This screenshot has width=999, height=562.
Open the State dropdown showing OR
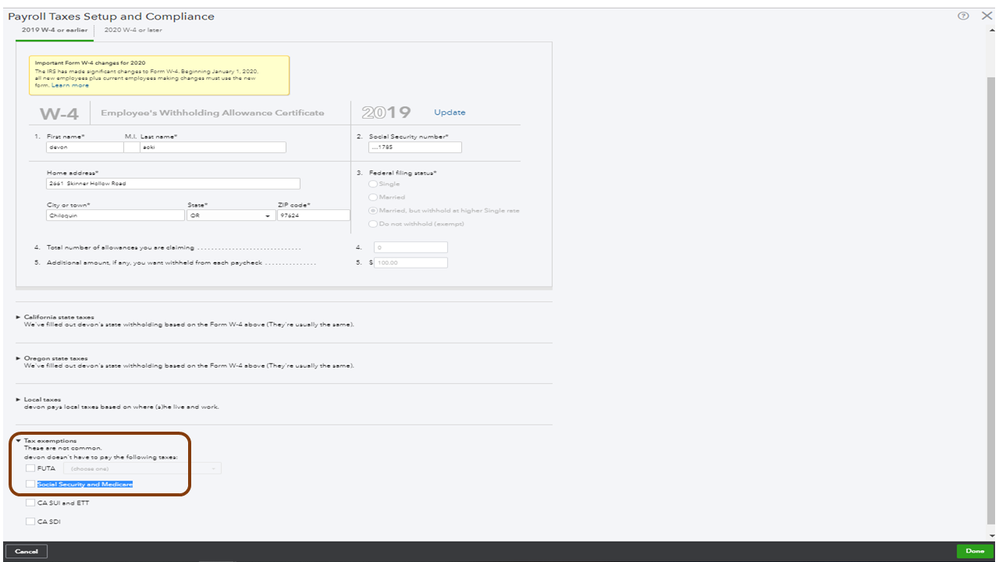pos(231,215)
